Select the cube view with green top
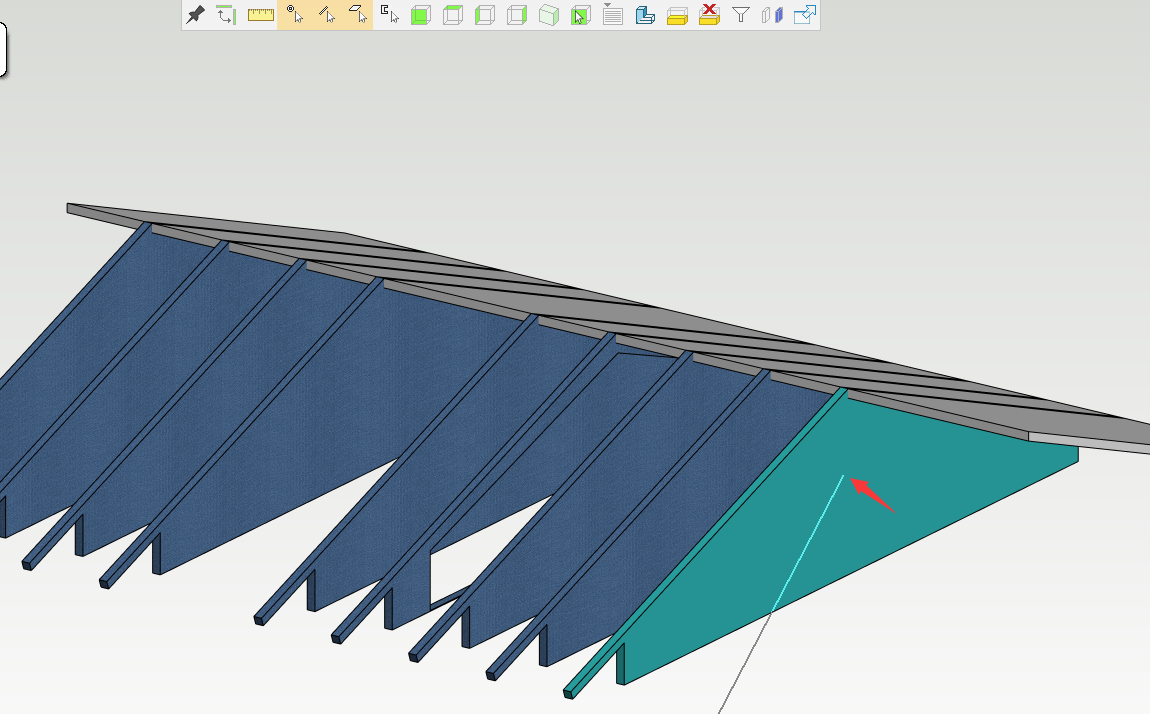Viewport: 1150px width, 714px height. tap(453, 15)
